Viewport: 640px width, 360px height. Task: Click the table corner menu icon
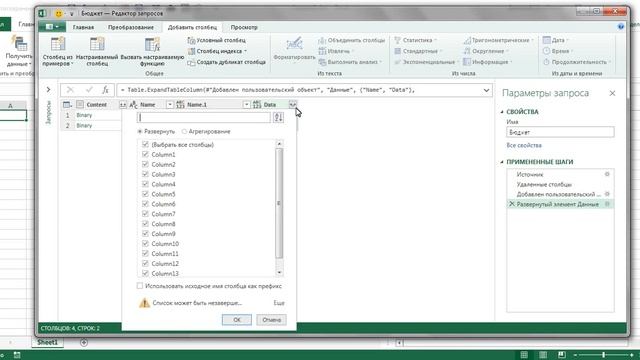tap(67, 105)
